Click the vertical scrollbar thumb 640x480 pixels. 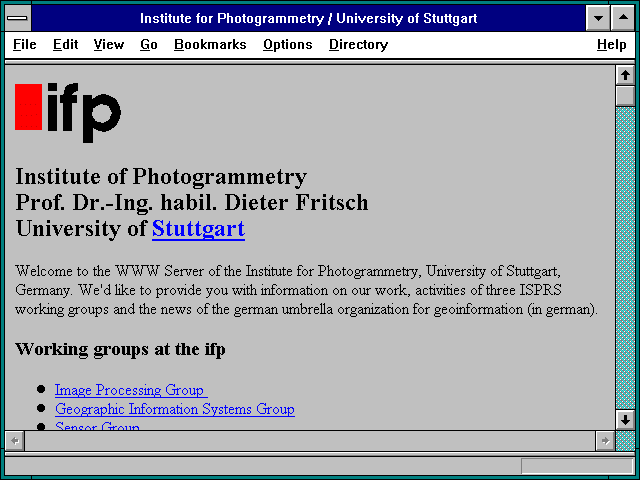pyautogui.click(x=625, y=96)
